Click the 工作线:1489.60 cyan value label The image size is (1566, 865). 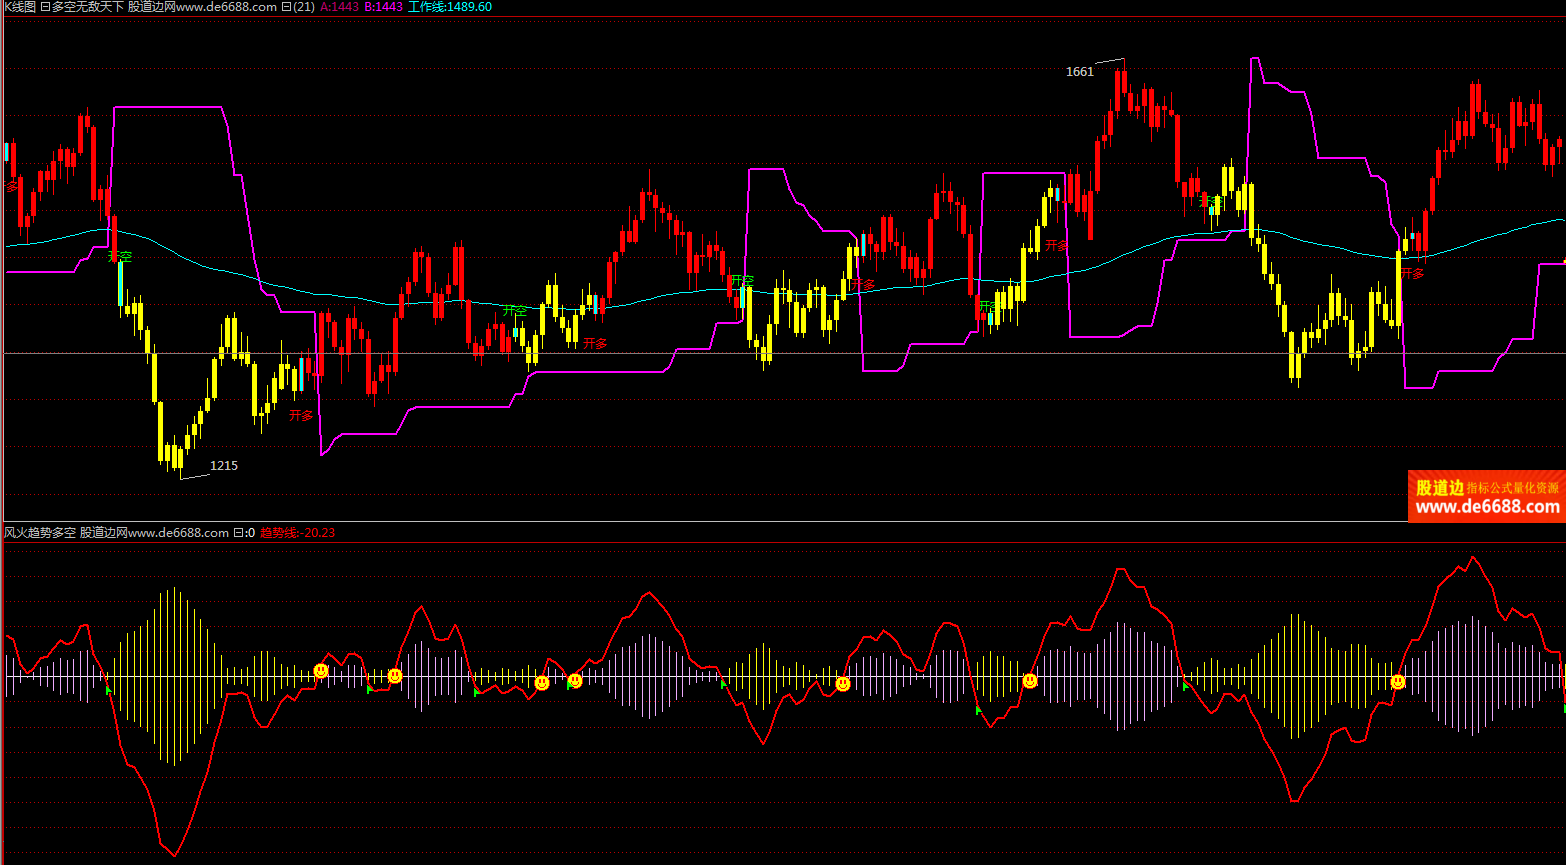pyautogui.click(x=449, y=7)
